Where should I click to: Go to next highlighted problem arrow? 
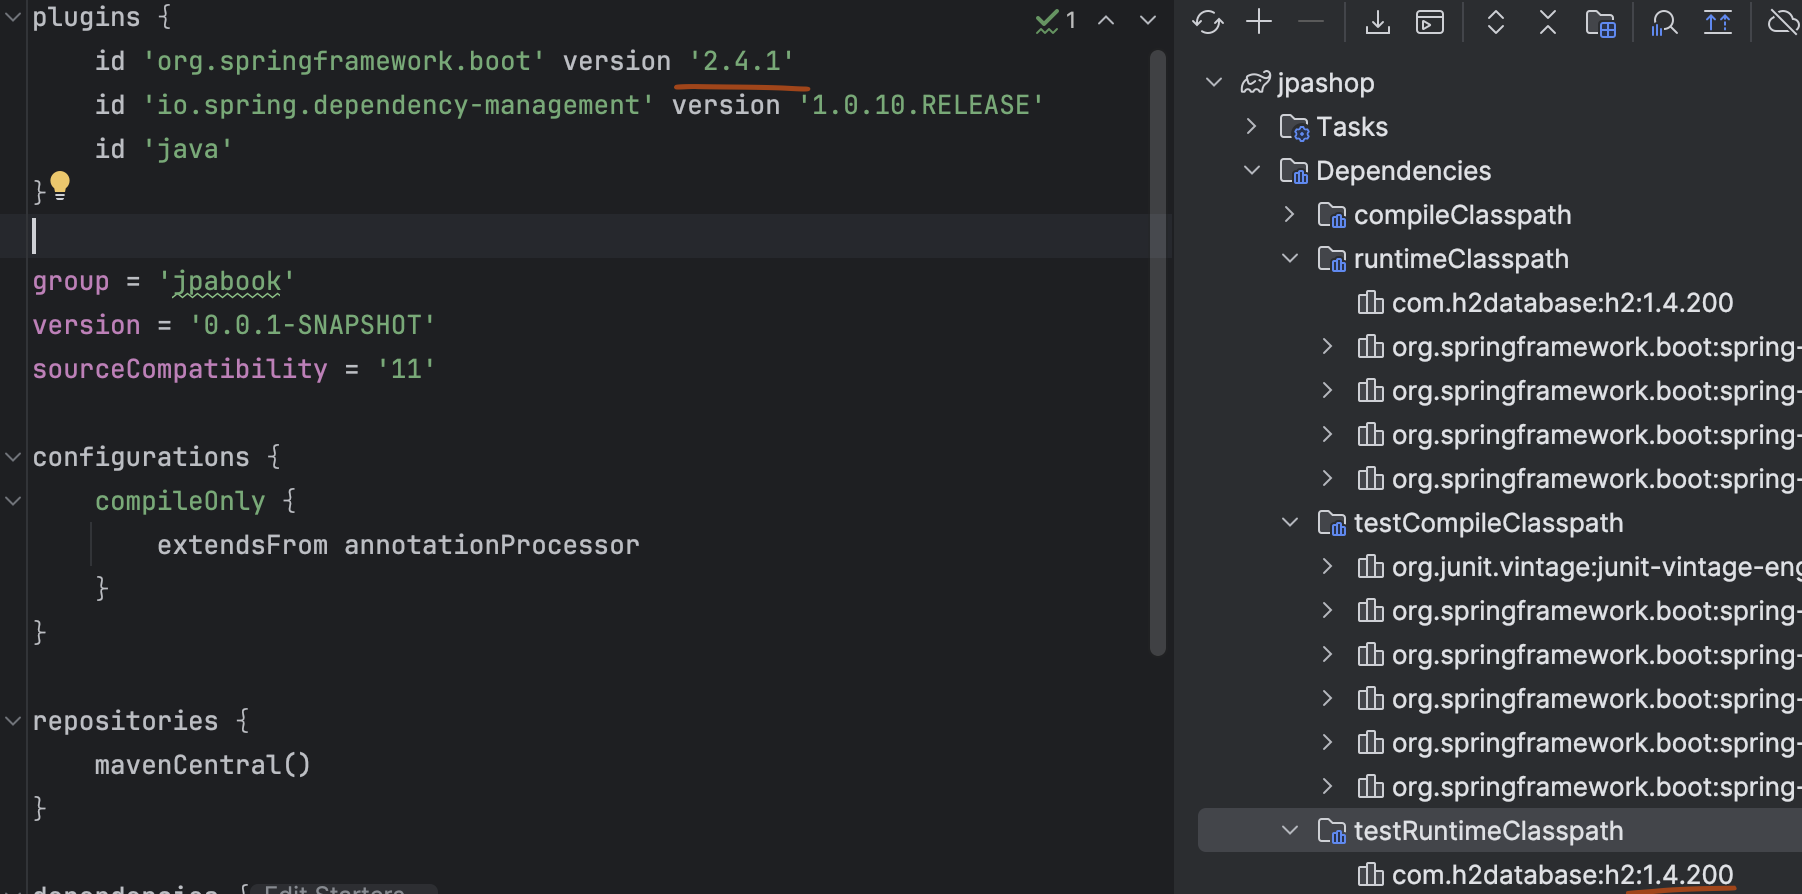1148,21
